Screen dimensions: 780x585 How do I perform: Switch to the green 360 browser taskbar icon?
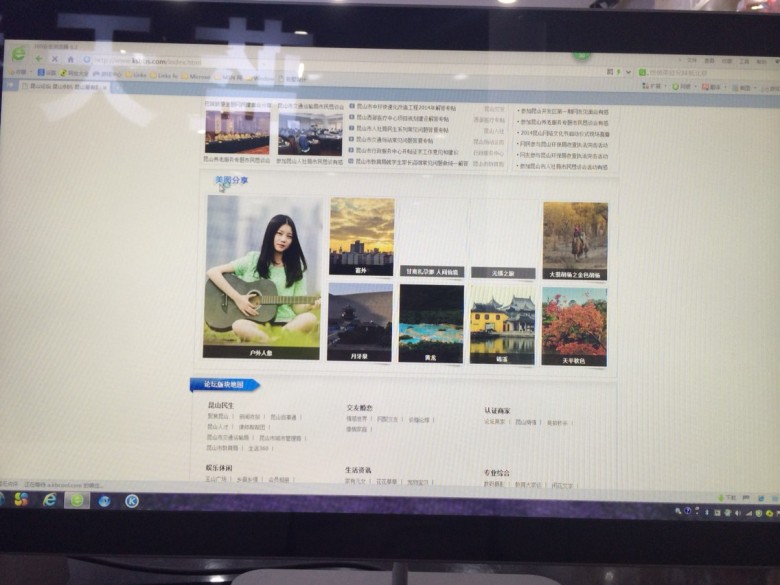tap(77, 500)
